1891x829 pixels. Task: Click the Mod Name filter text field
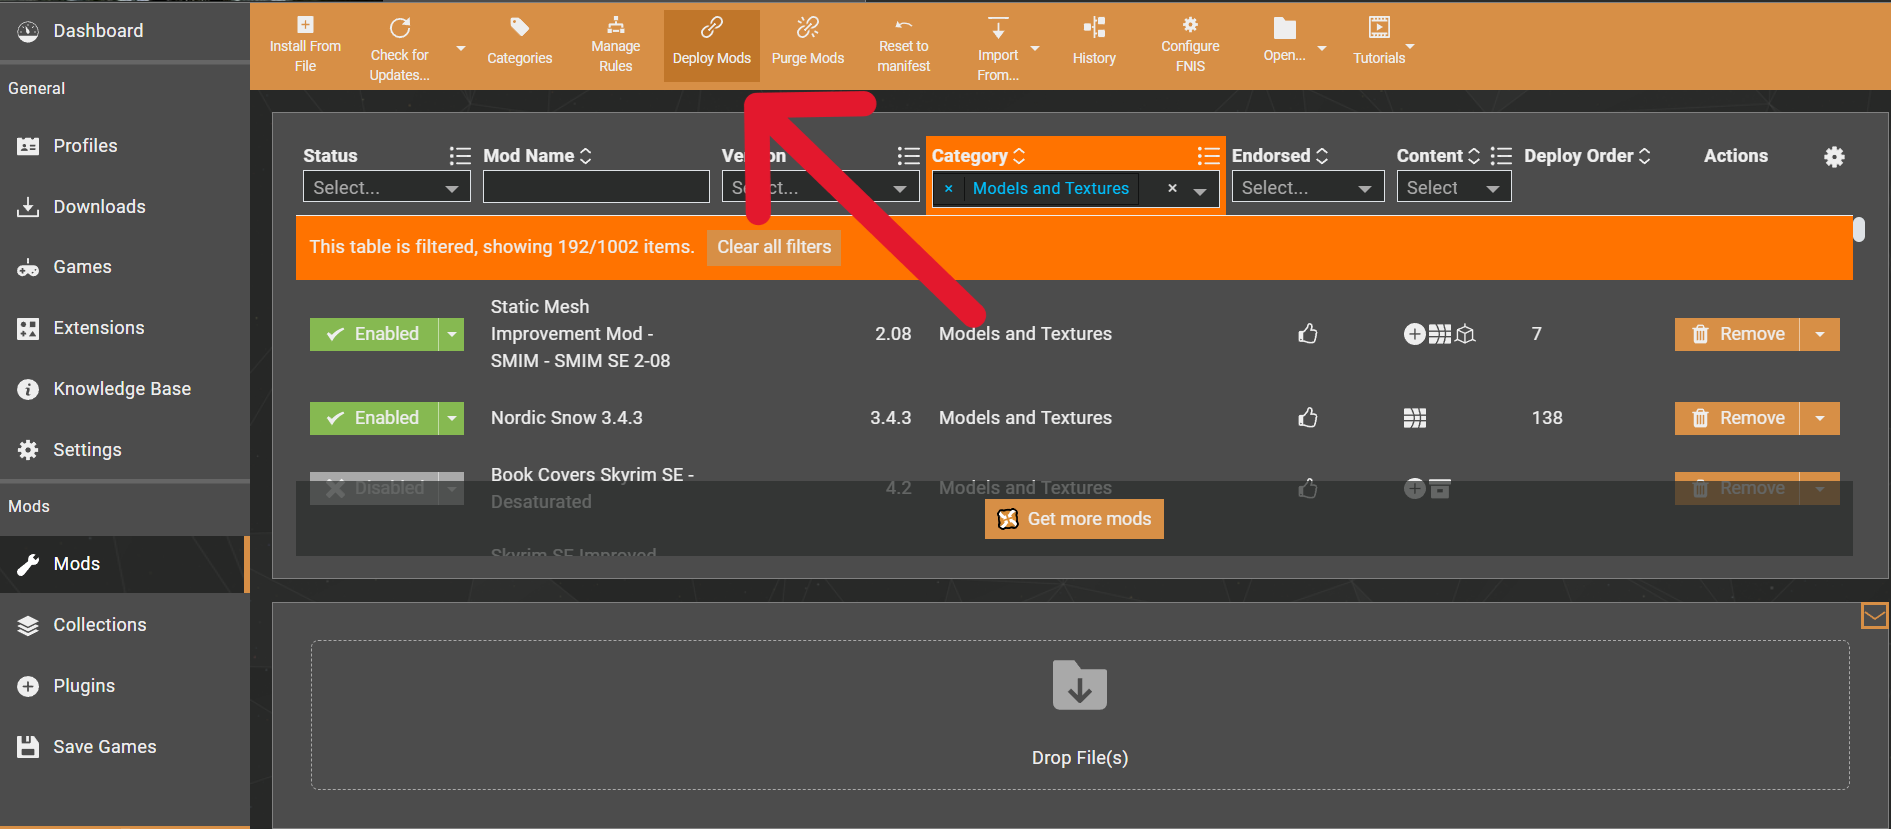point(596,188)
